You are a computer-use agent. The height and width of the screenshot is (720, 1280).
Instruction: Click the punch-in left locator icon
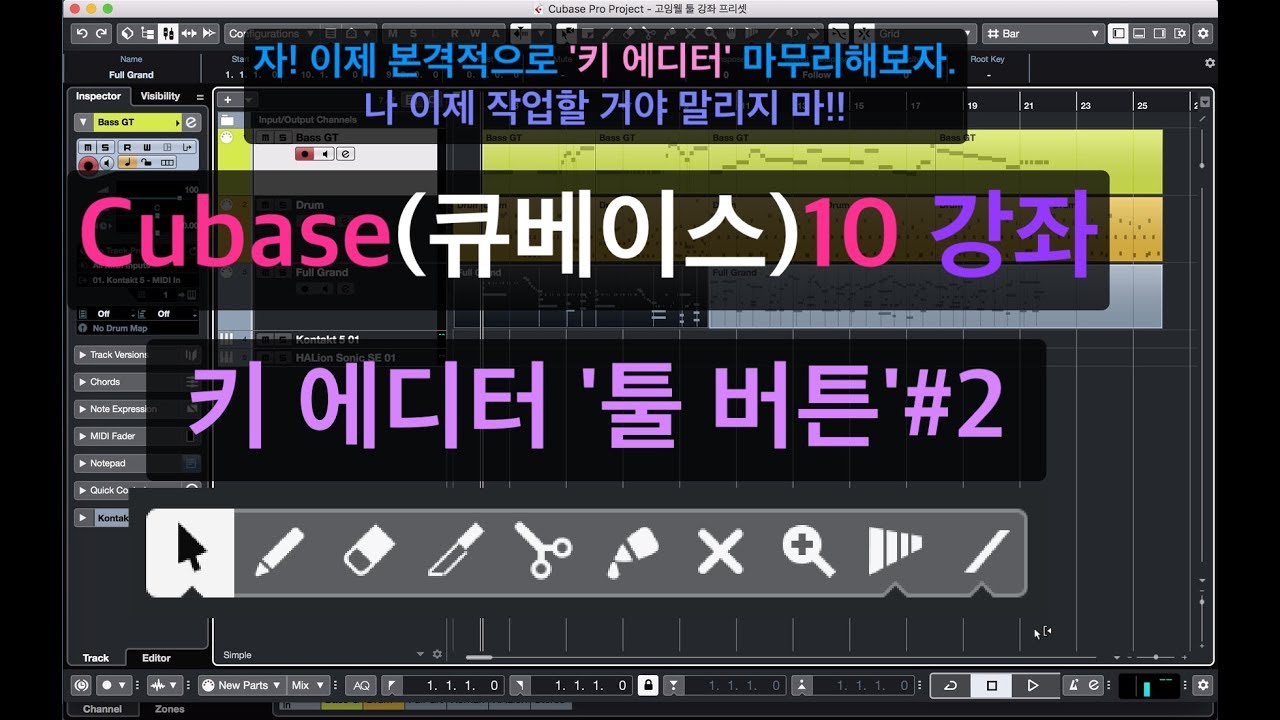pos(391,685)
